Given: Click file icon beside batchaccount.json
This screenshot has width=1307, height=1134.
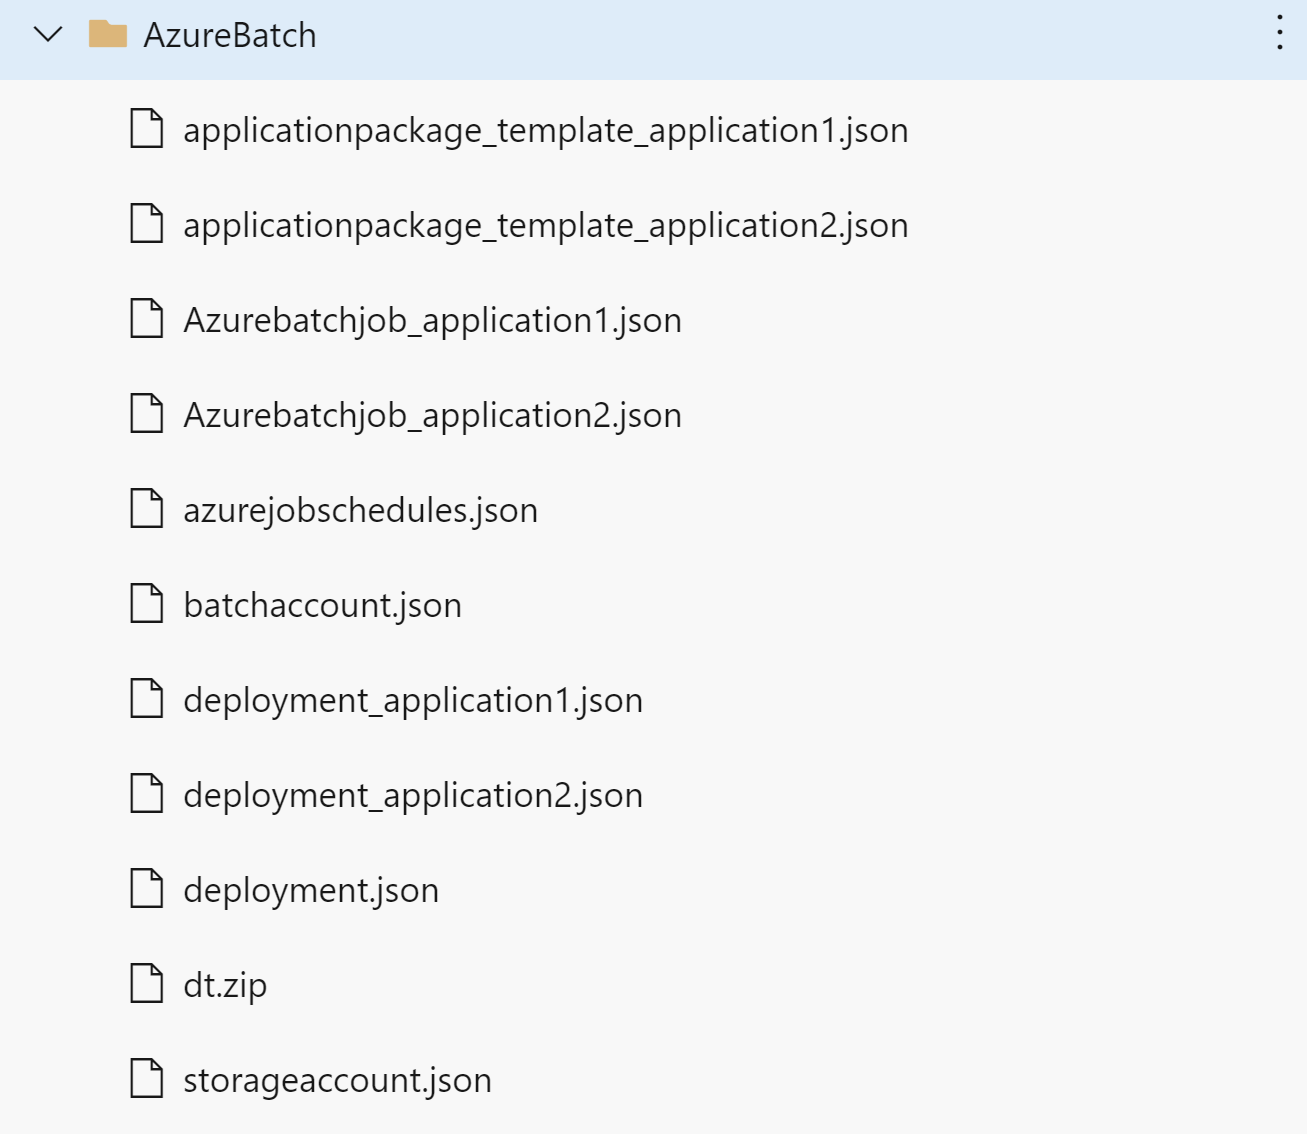Looking at the screenshot, I should (x=147, y=603).
